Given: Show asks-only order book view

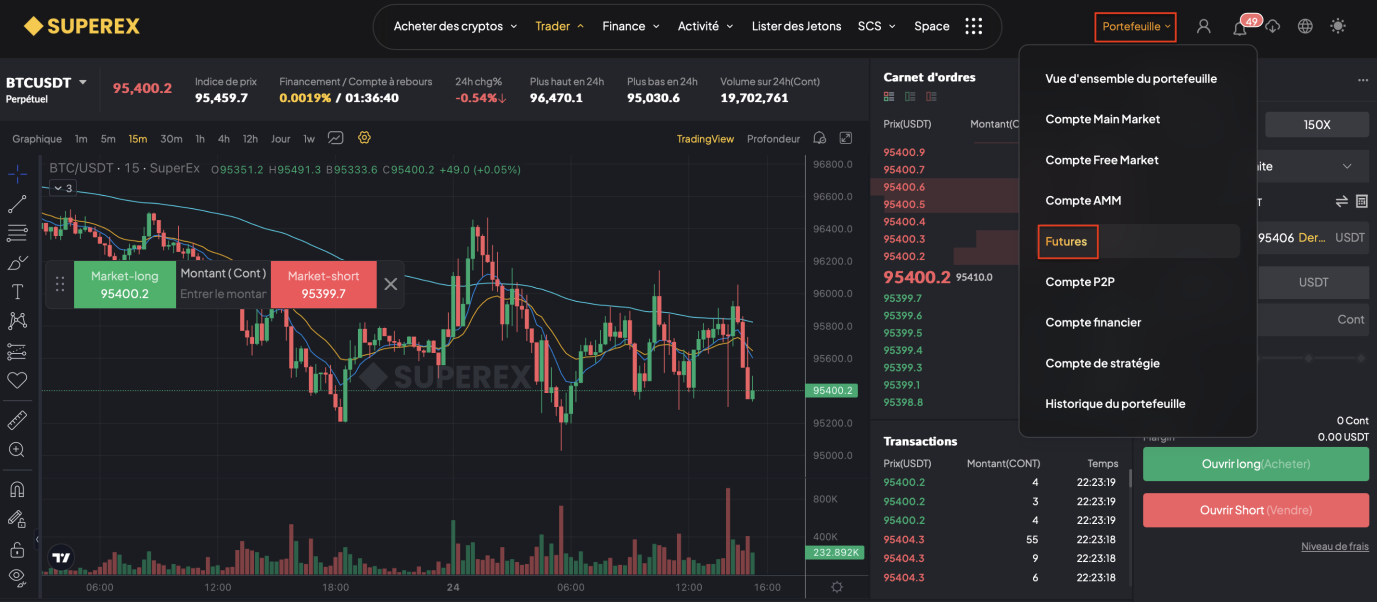Looking at the screenshot, I should pos(931,97).
